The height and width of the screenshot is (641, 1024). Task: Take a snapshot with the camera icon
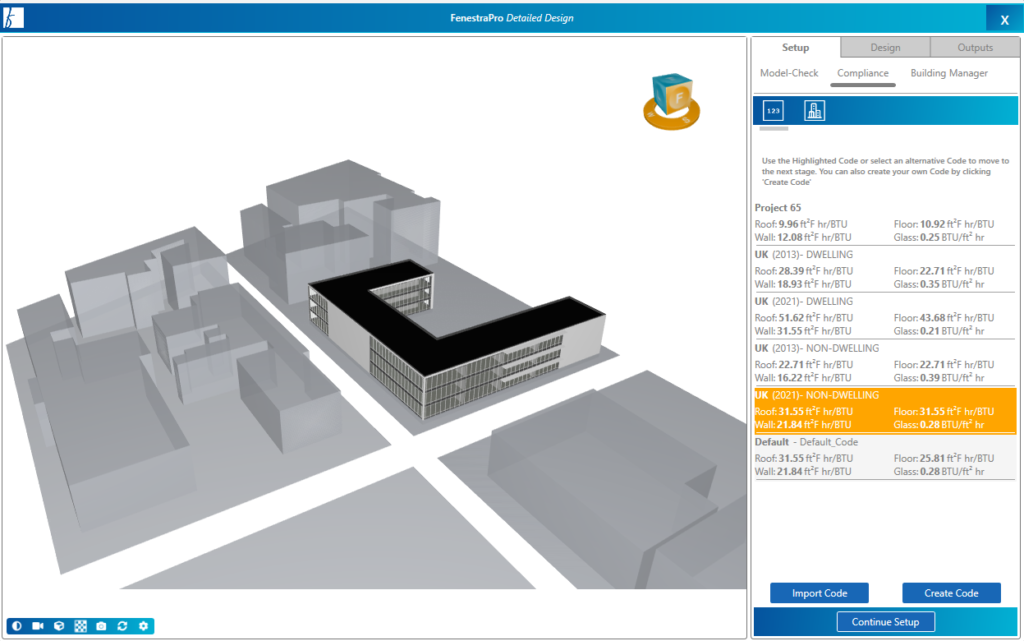click(101, 626)
